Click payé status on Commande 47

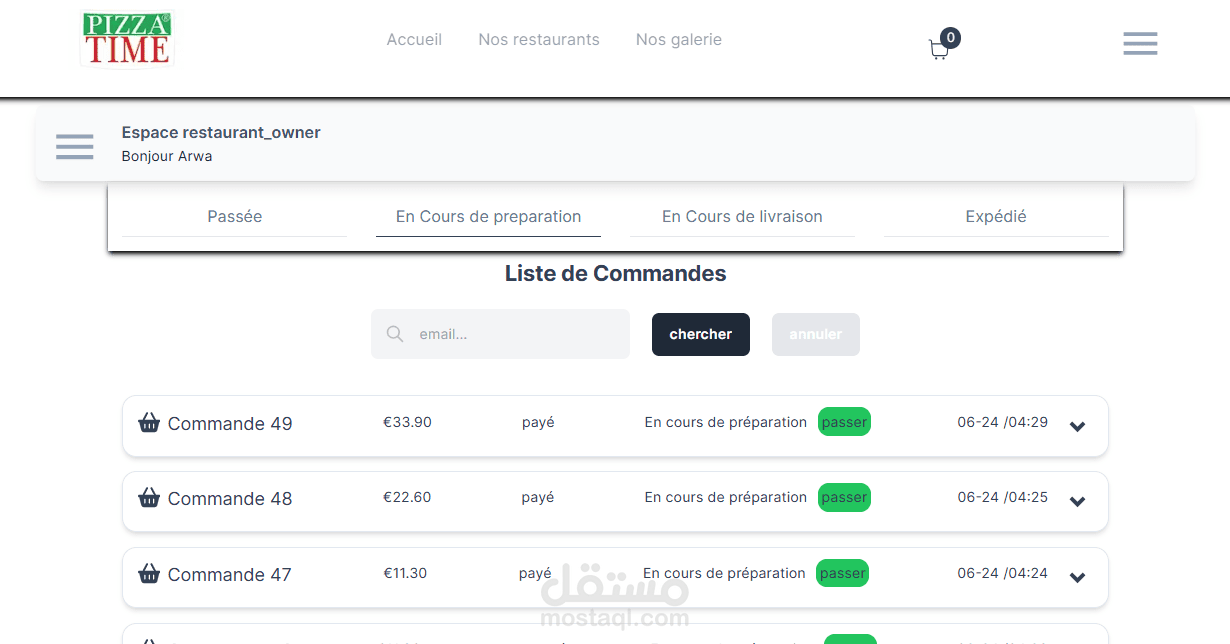pyautogui.click(x=535, y=574)
